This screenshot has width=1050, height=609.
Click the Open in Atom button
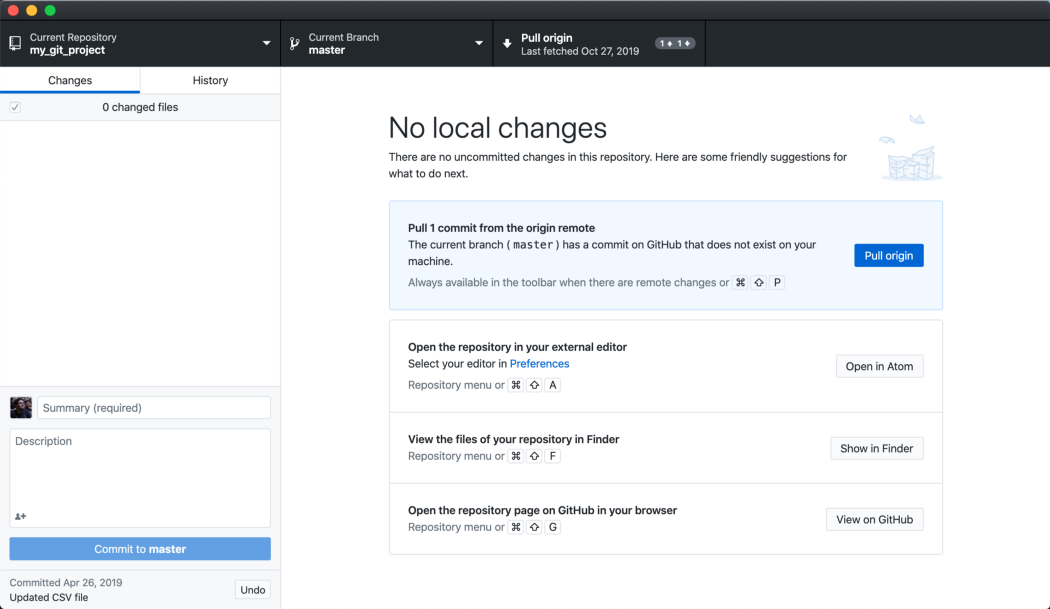(x=879, y=366)
